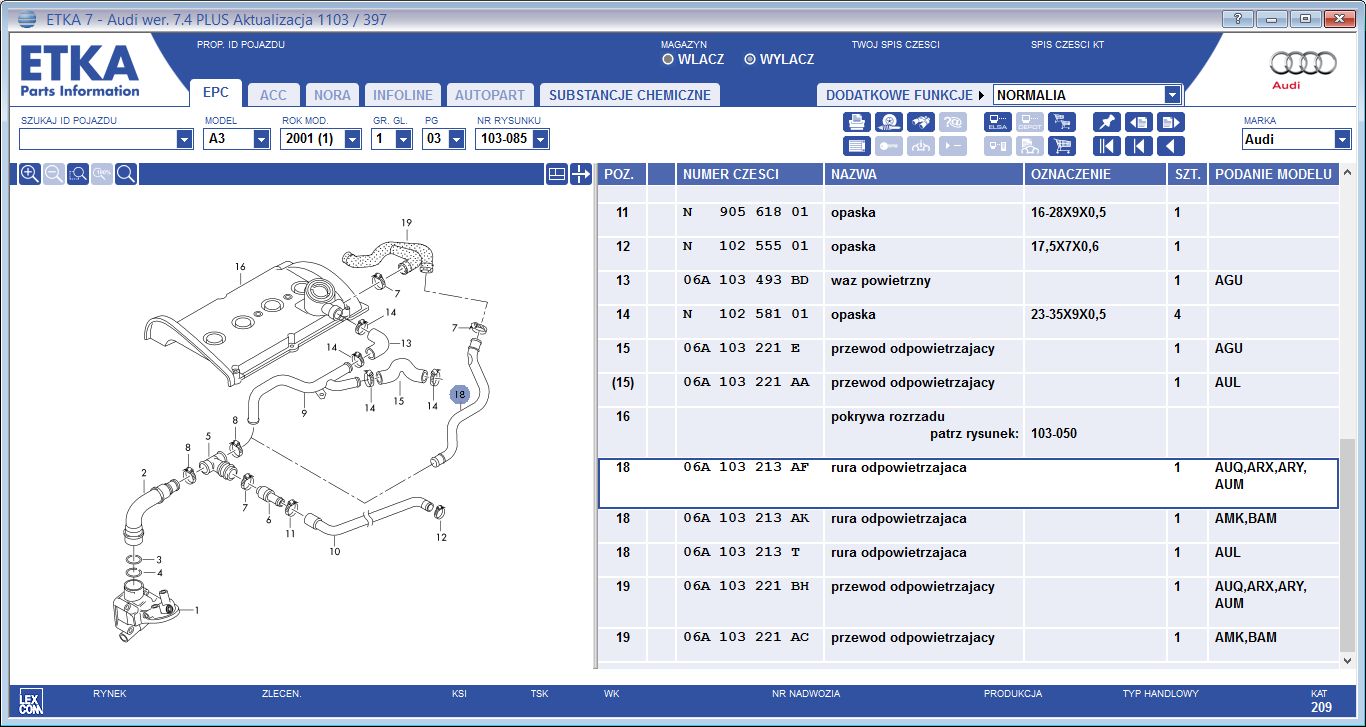Open the NORA tab
Viewport: 1366px width, 727px height.
click(332, 95)
